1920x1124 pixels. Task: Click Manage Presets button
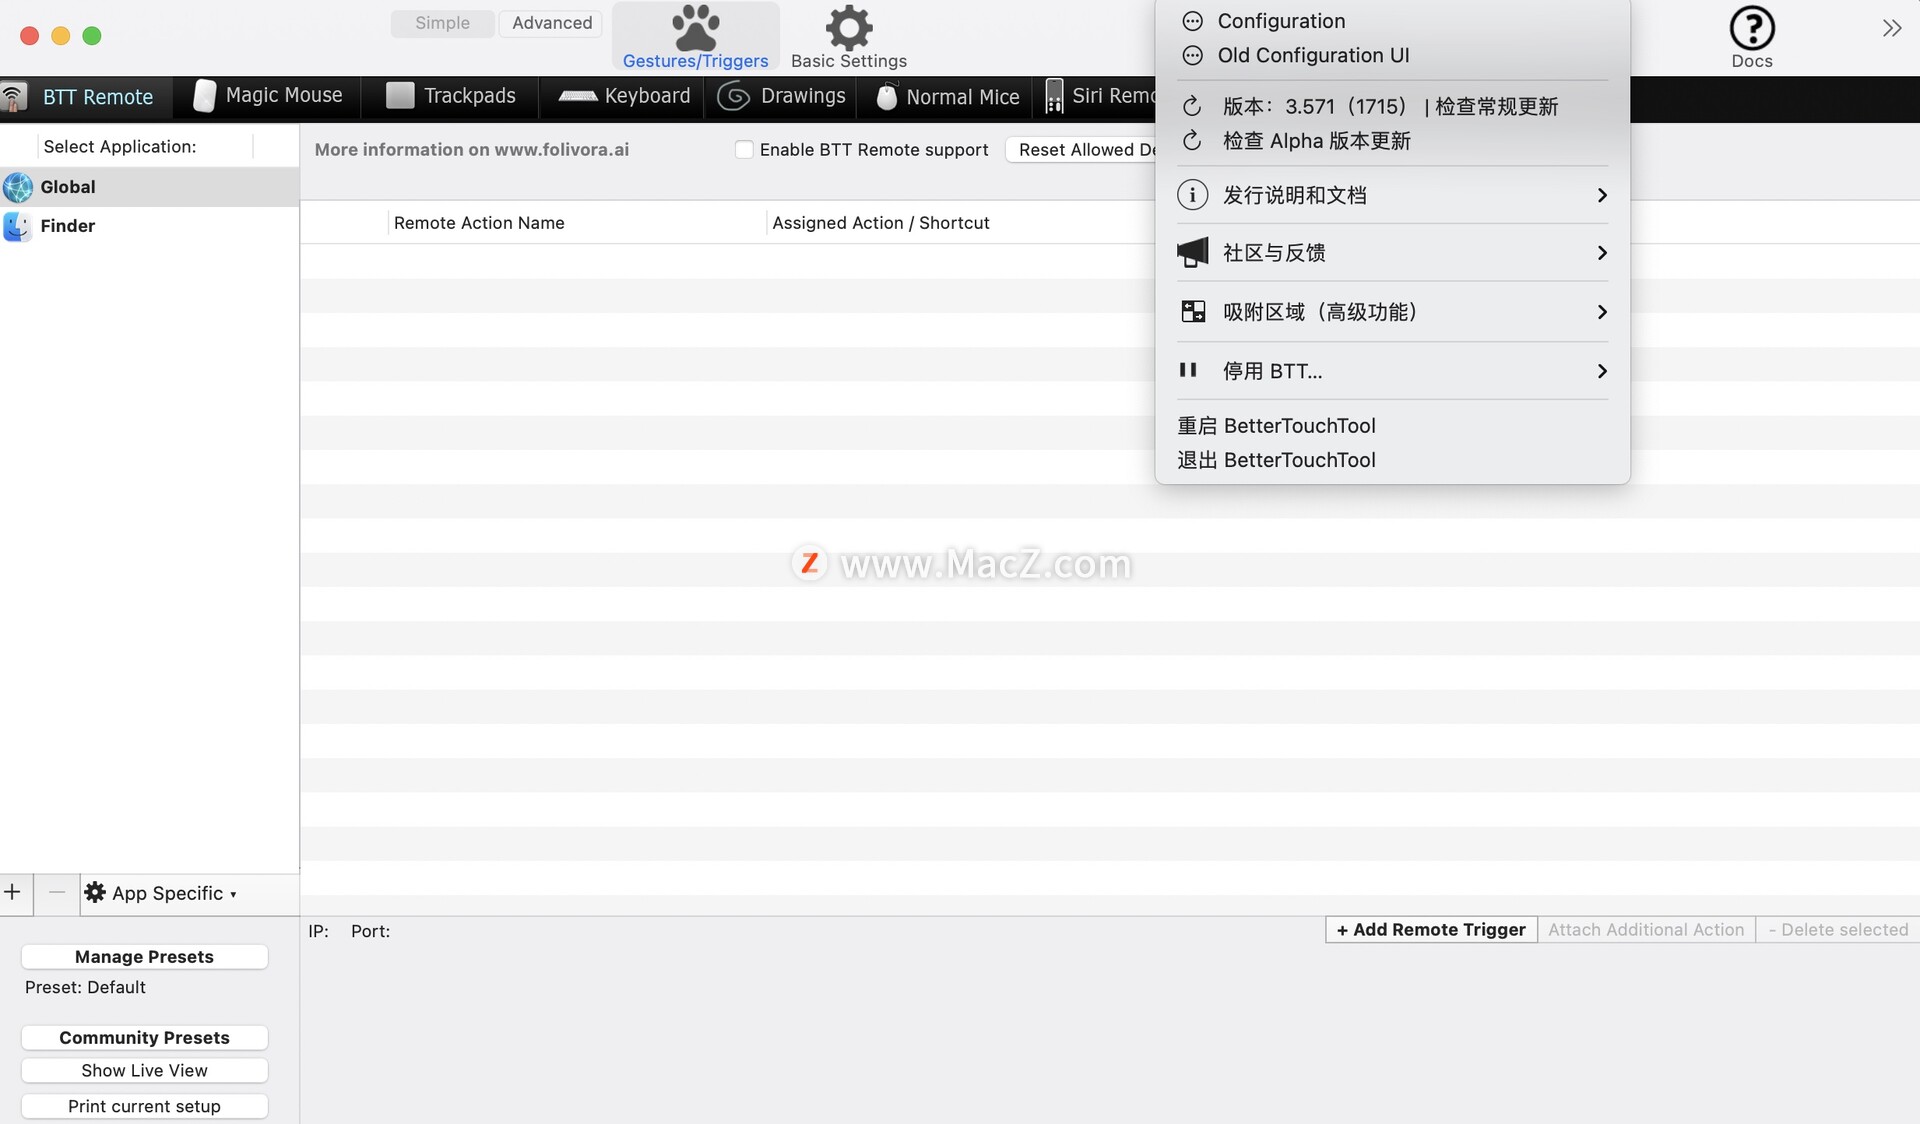tap(144, 957)
